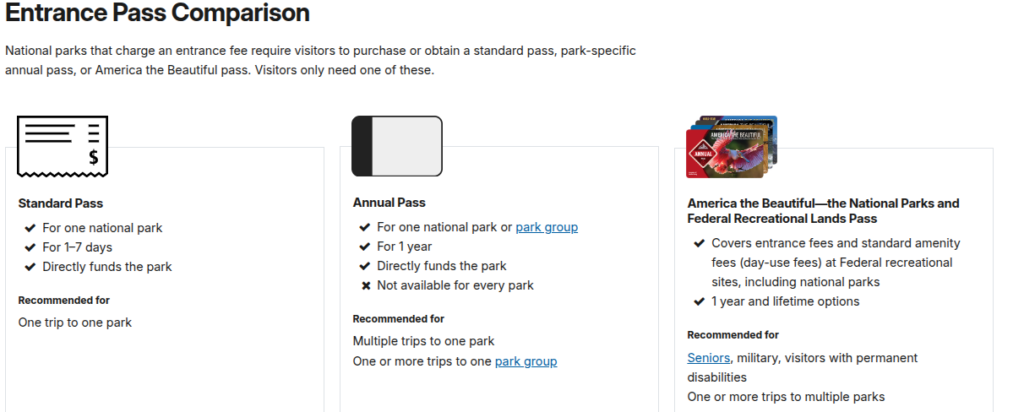Open the "park group" link under Annual Pass recommendations
The image size is (1024, 412).
tap(525, 361)
